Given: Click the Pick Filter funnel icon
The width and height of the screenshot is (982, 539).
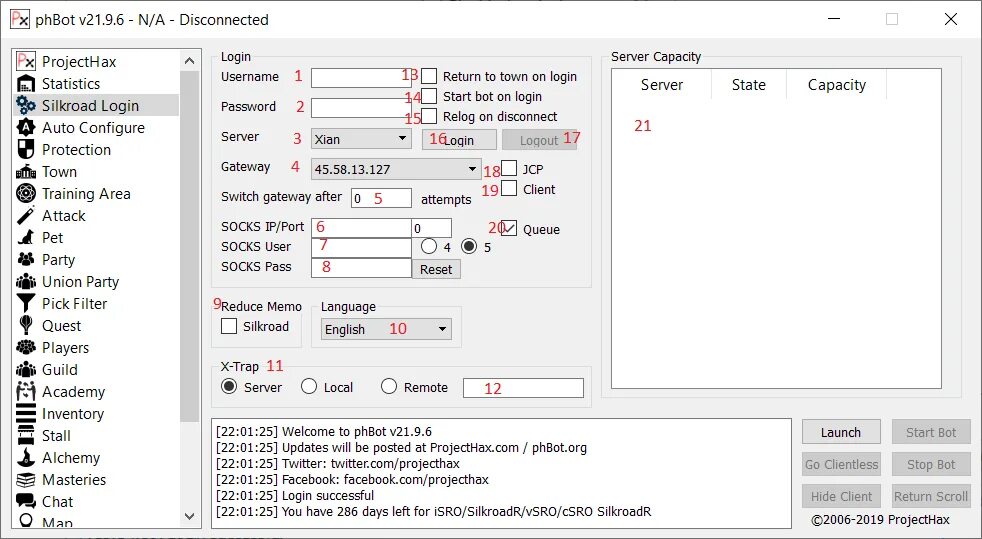Looking at the screenshot, I should click(x=26, y=304).
